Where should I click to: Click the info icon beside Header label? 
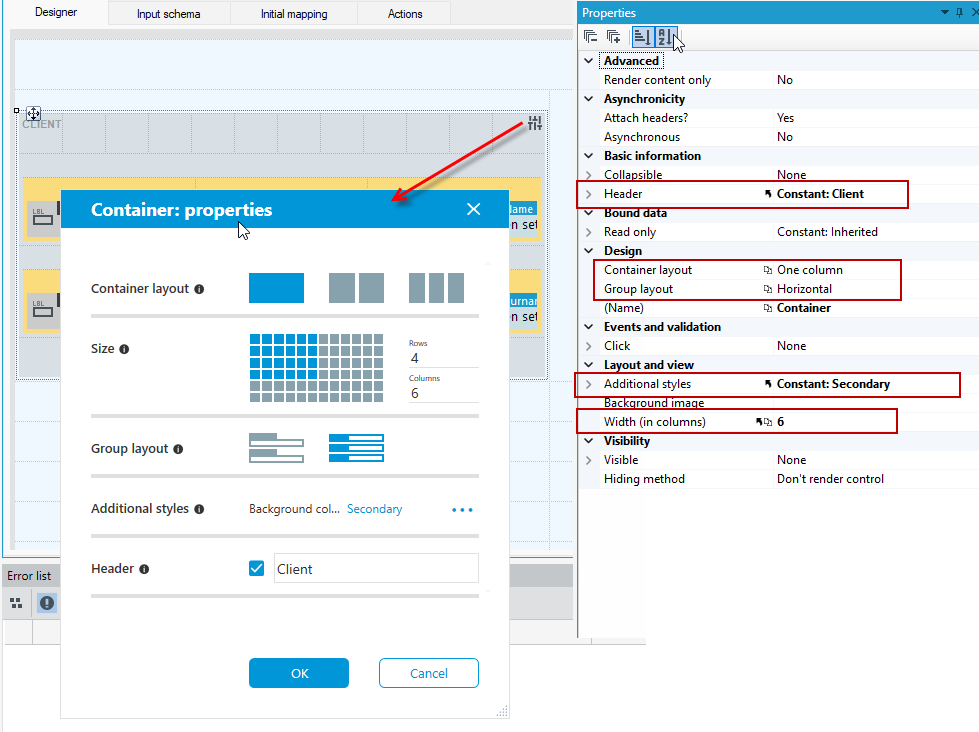click(x=144, y=569)
